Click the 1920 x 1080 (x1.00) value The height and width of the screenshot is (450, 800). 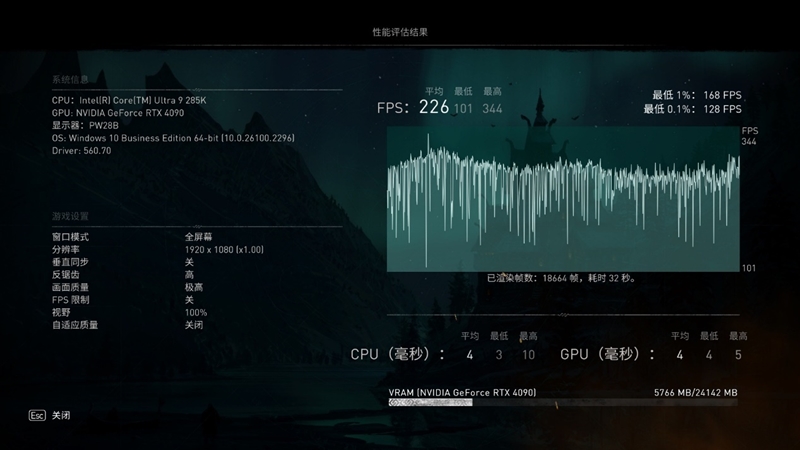click(224, 249)
